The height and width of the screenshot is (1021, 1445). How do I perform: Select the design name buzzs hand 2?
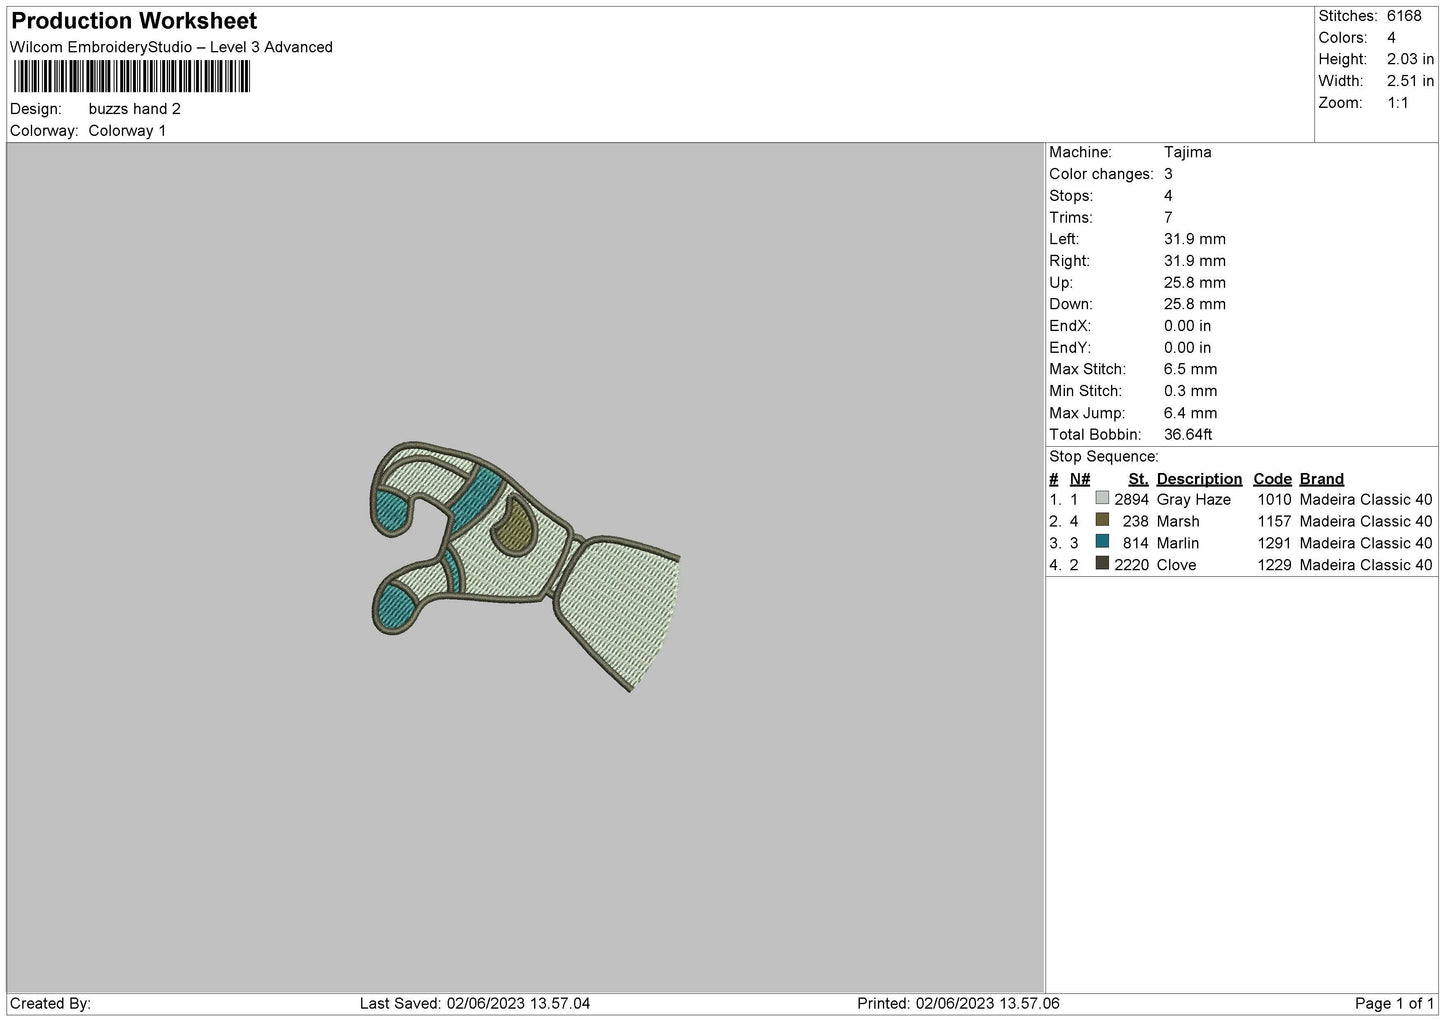tap(135, 109)
